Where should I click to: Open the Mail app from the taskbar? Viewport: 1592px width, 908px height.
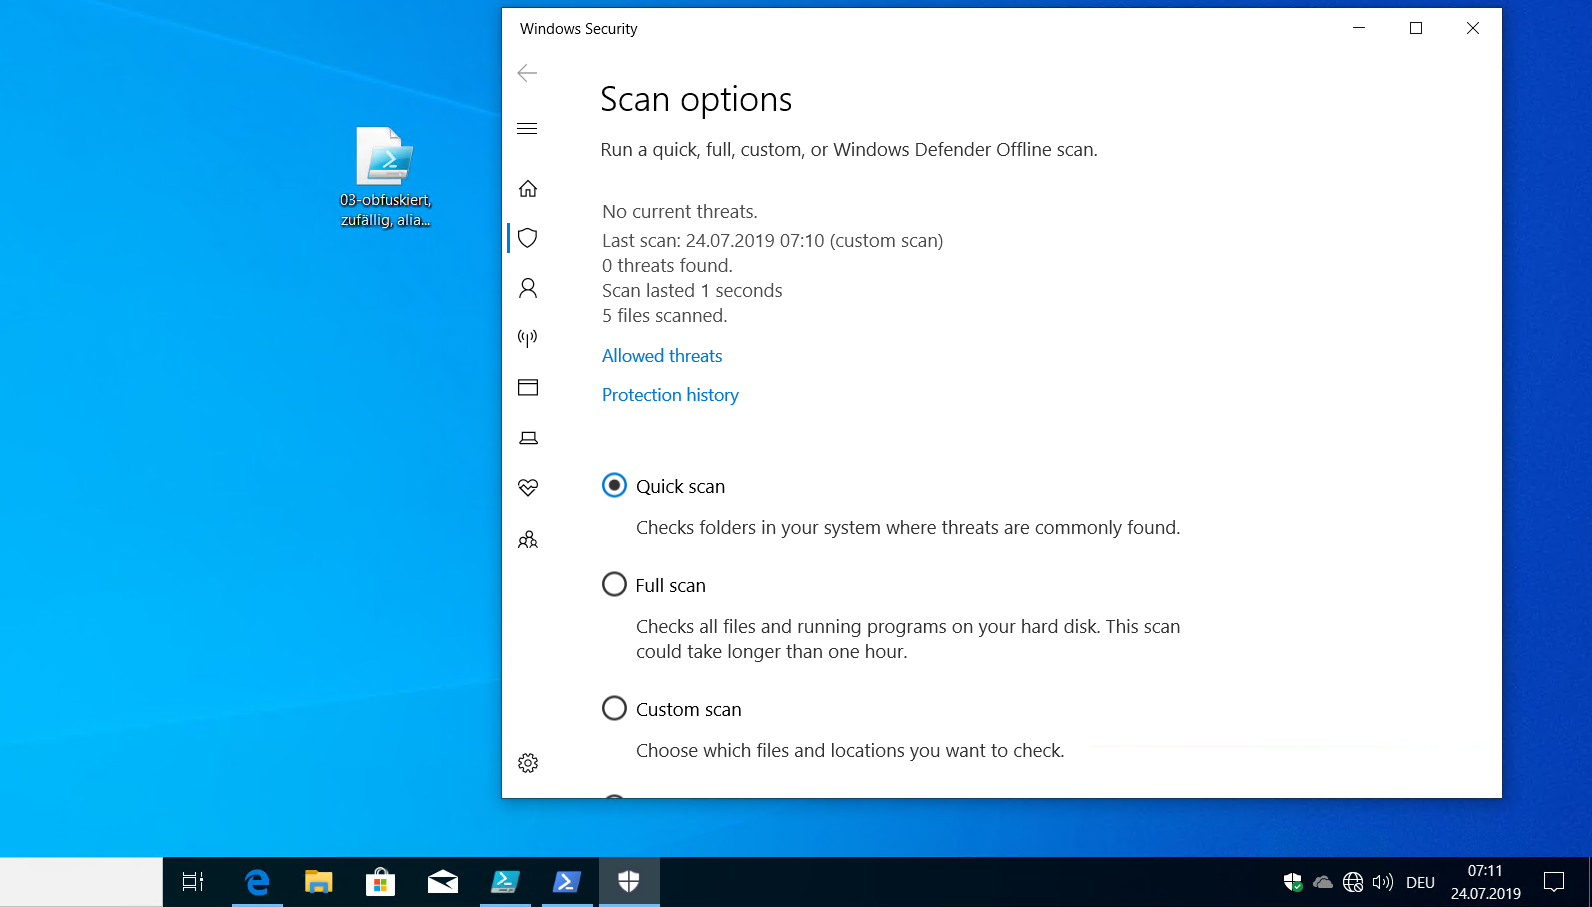[443, 882]
